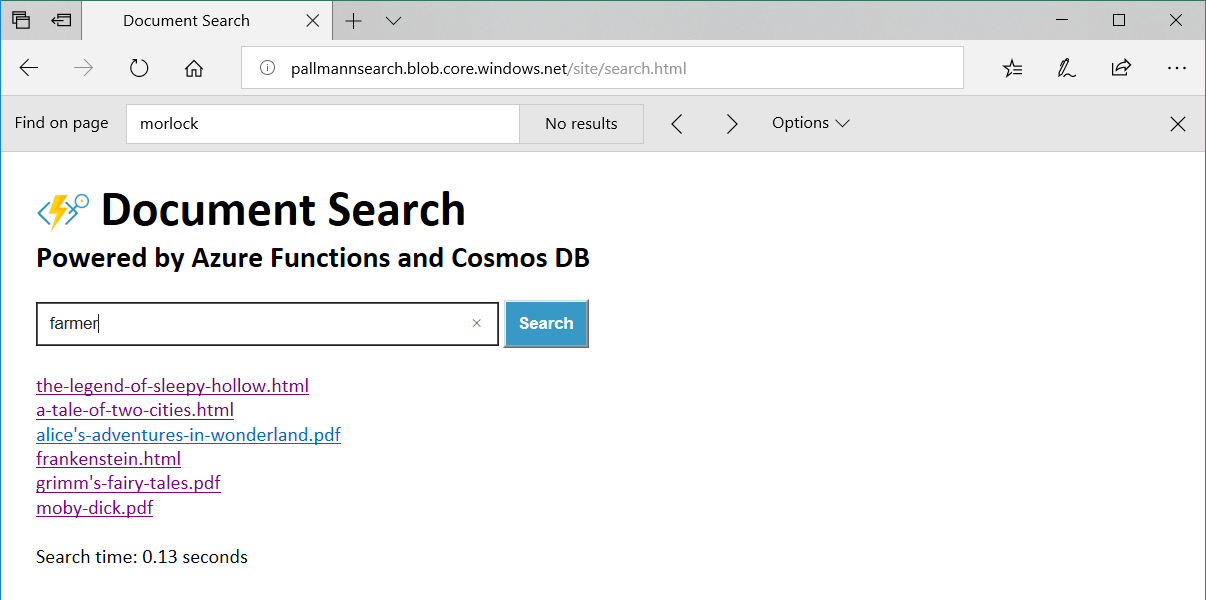Screen dimensions: 1206x600
Task: Go to previous find result
Action: 677,124
